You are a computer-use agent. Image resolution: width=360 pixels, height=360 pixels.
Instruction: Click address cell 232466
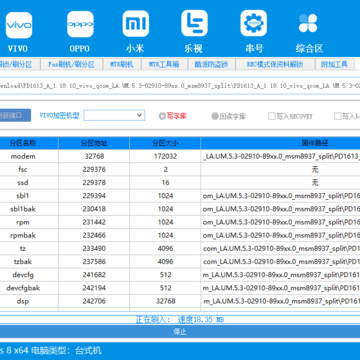[94, 235]
